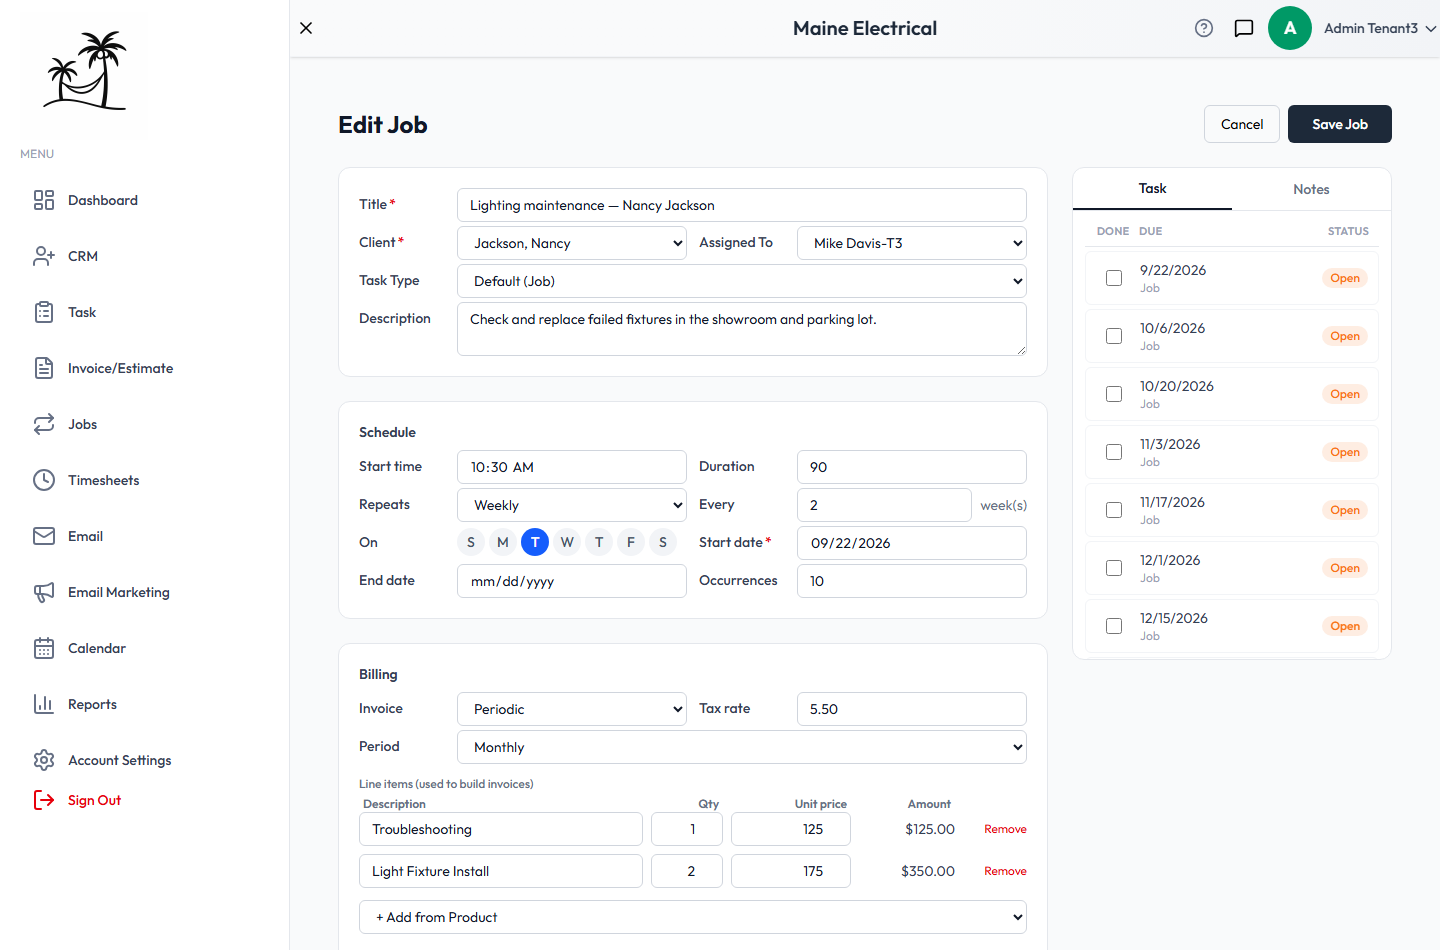Open the help question mark icon

click(1204, 28)
